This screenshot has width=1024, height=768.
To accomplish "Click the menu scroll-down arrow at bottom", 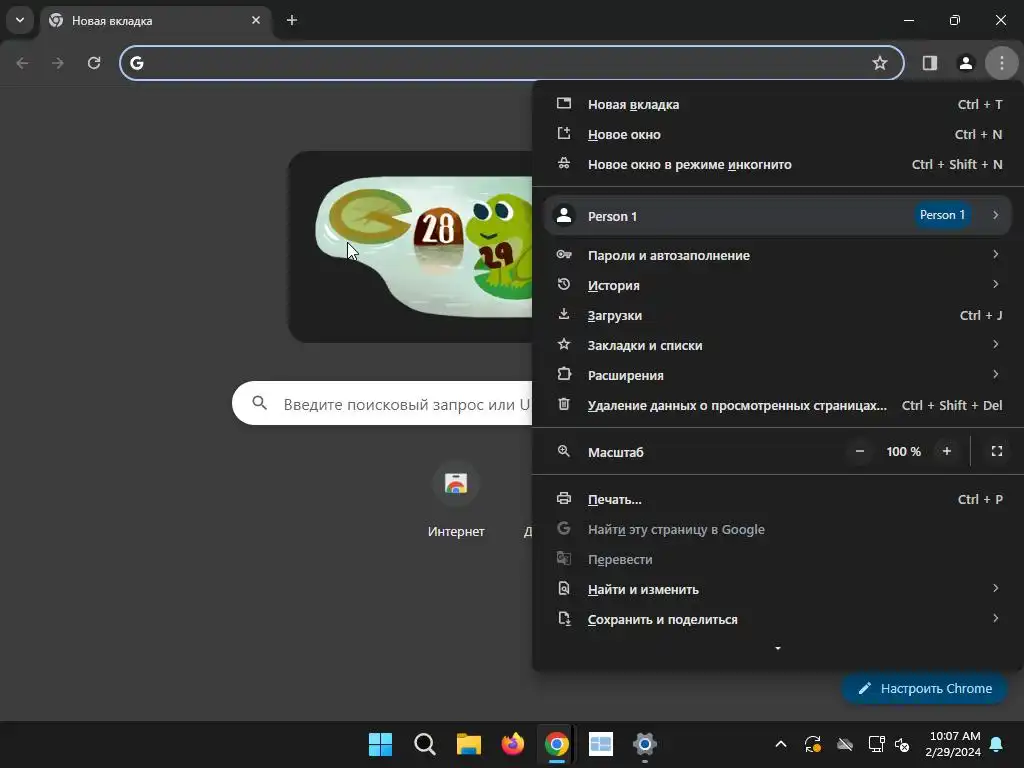I will pyautogui.click(x=777, y=648).
